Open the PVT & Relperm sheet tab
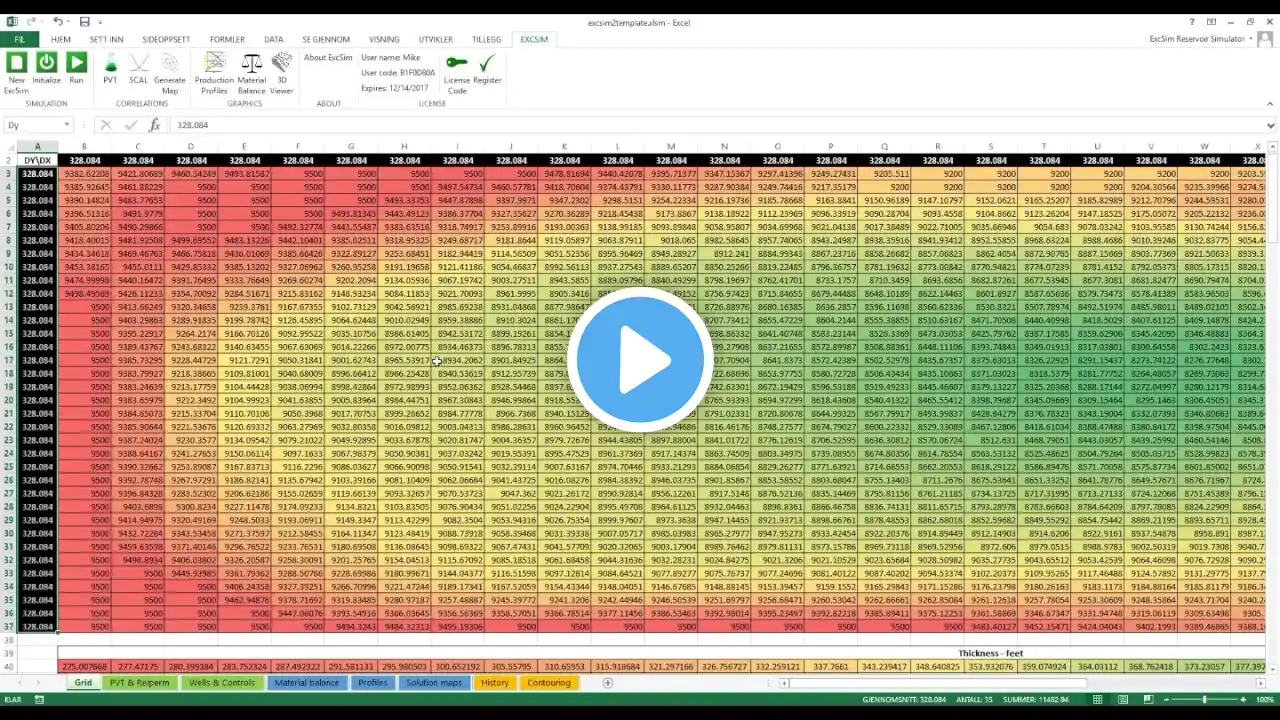Screen dimensions: 1280x720 (139, 683)
